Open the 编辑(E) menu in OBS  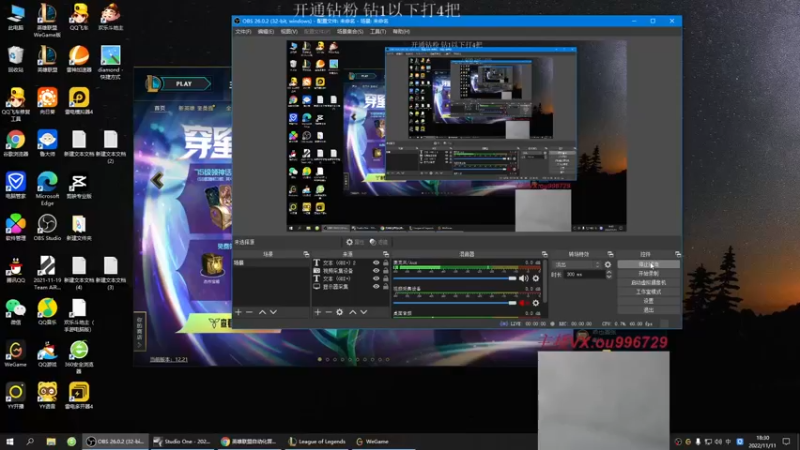265,32
